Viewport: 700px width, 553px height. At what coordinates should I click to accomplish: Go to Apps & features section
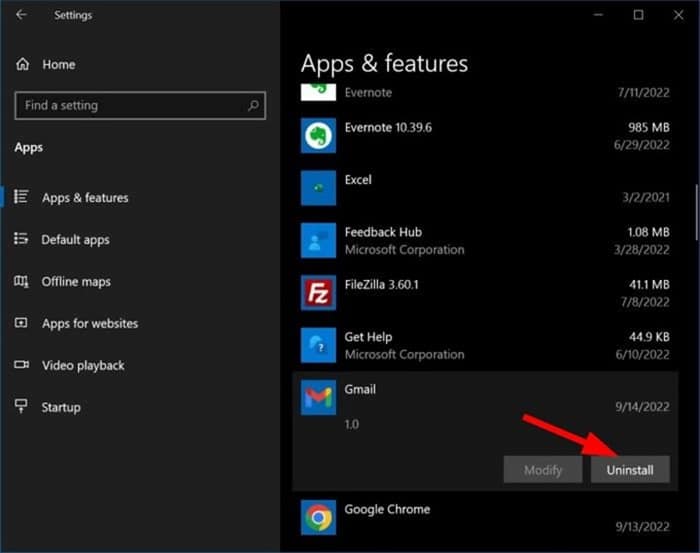[85, 198]
